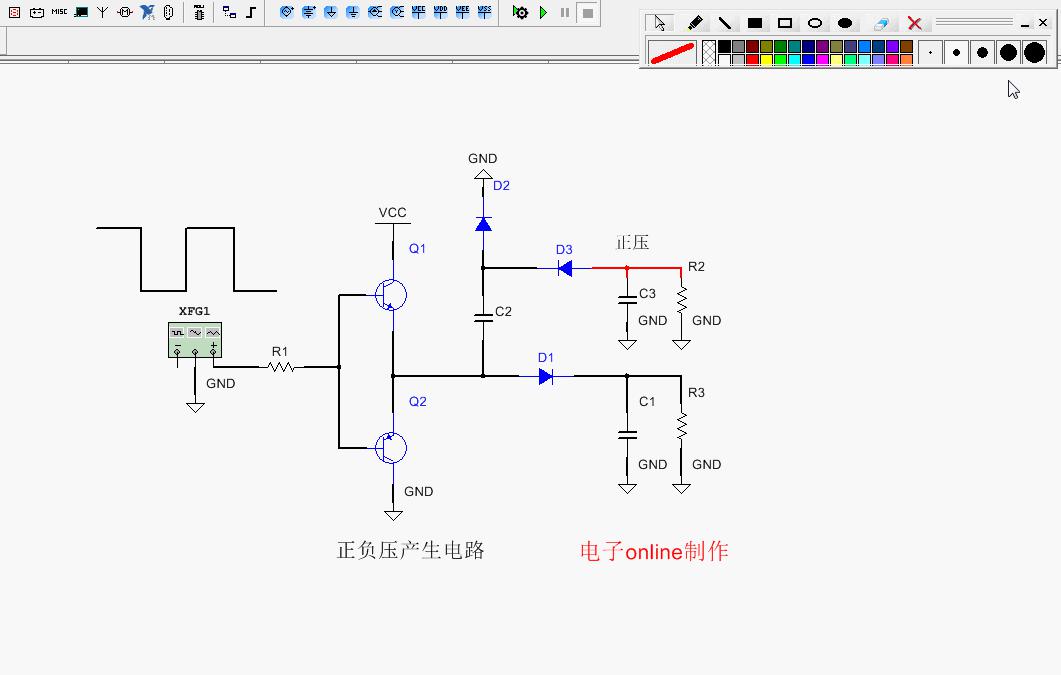Open the MISC components group

point(59,12)
